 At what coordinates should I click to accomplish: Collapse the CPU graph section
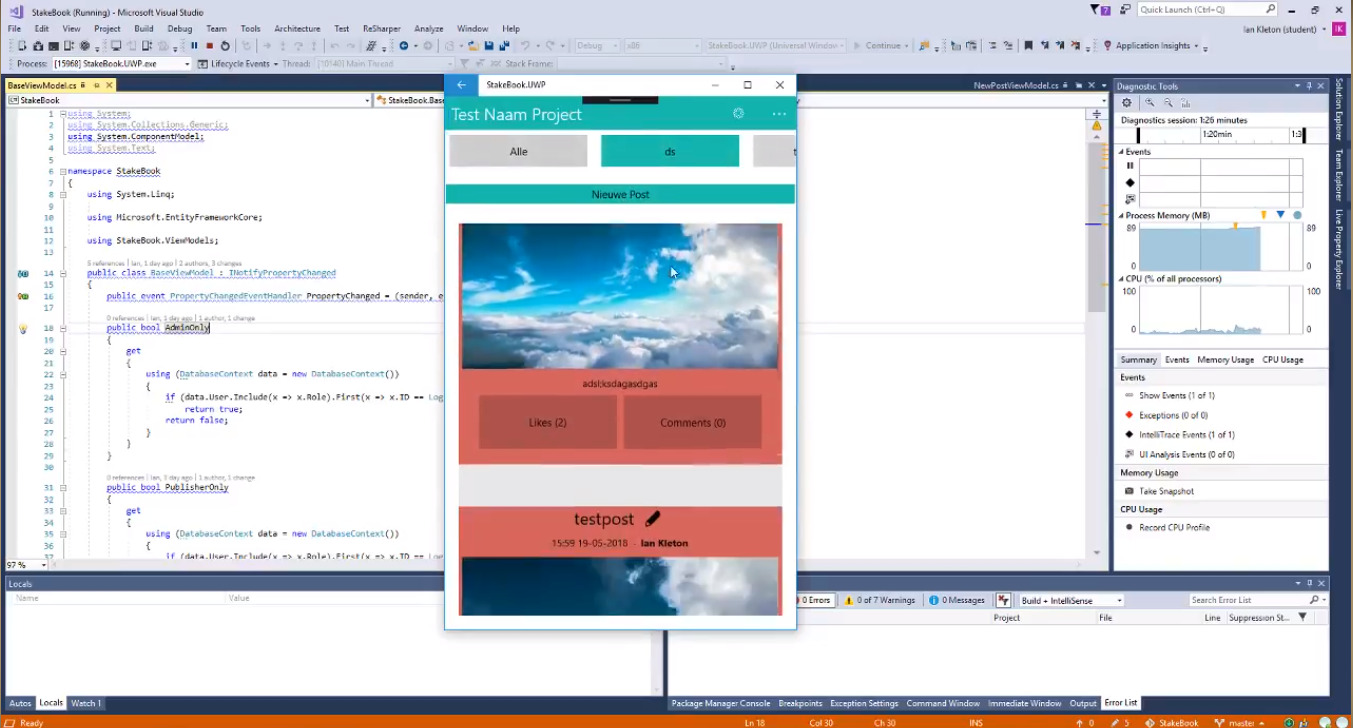click(x=1121, y=279)
